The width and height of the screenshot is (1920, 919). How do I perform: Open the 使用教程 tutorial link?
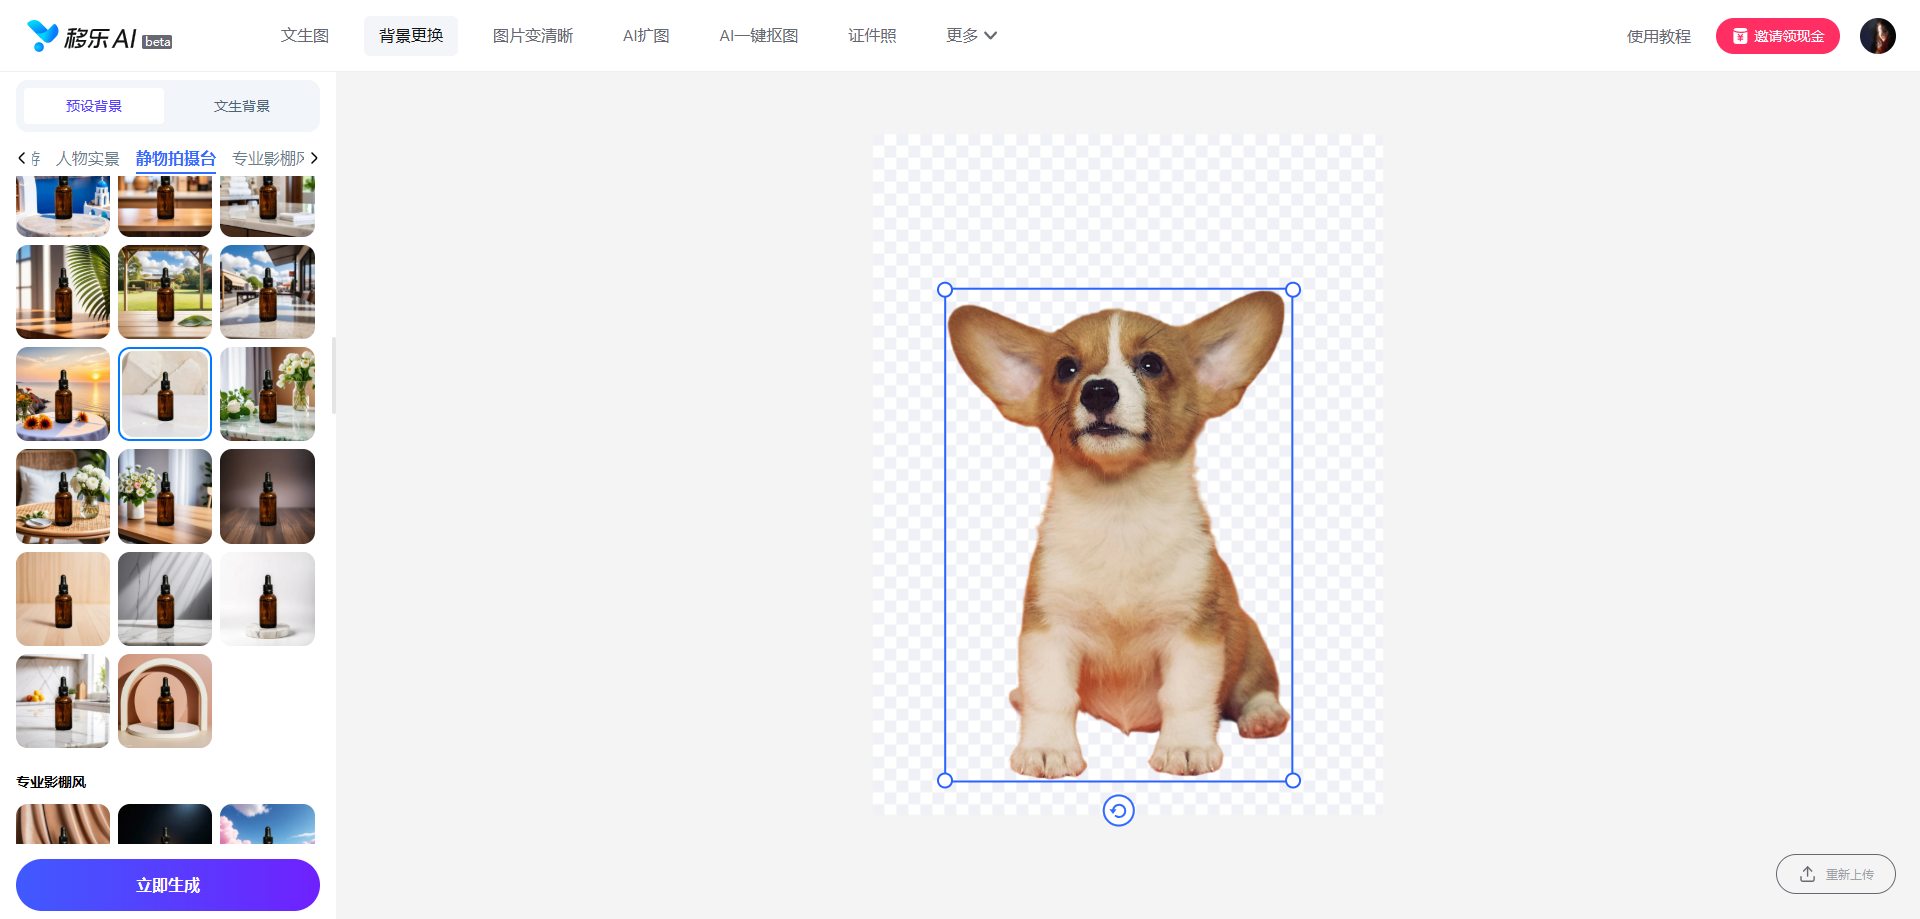pos(1658,37)
